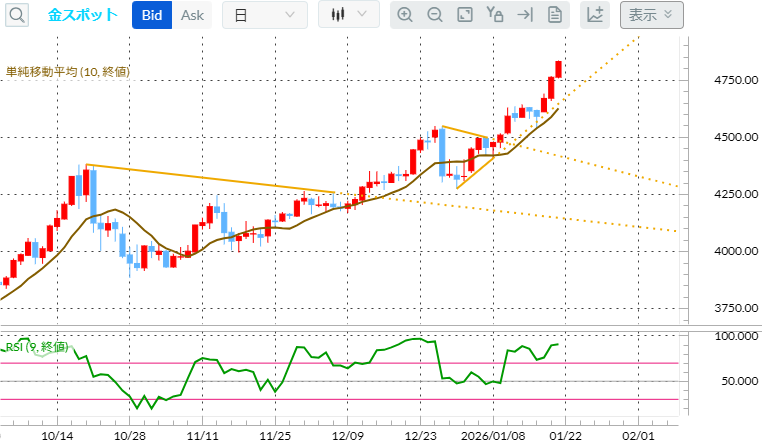The image size is (762, 440).
Task: Click the 10/14 date axis label
Action: pos(57,435)
